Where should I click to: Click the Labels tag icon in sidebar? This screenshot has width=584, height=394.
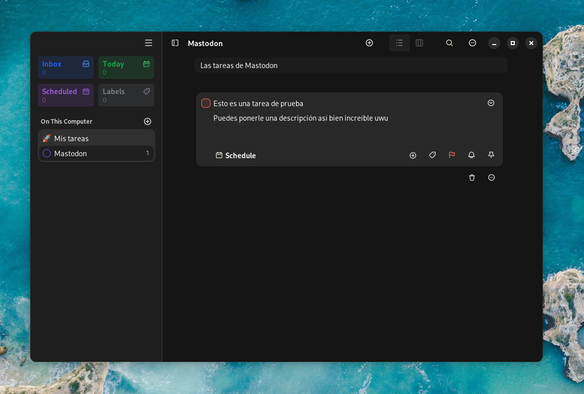(146, 92)
